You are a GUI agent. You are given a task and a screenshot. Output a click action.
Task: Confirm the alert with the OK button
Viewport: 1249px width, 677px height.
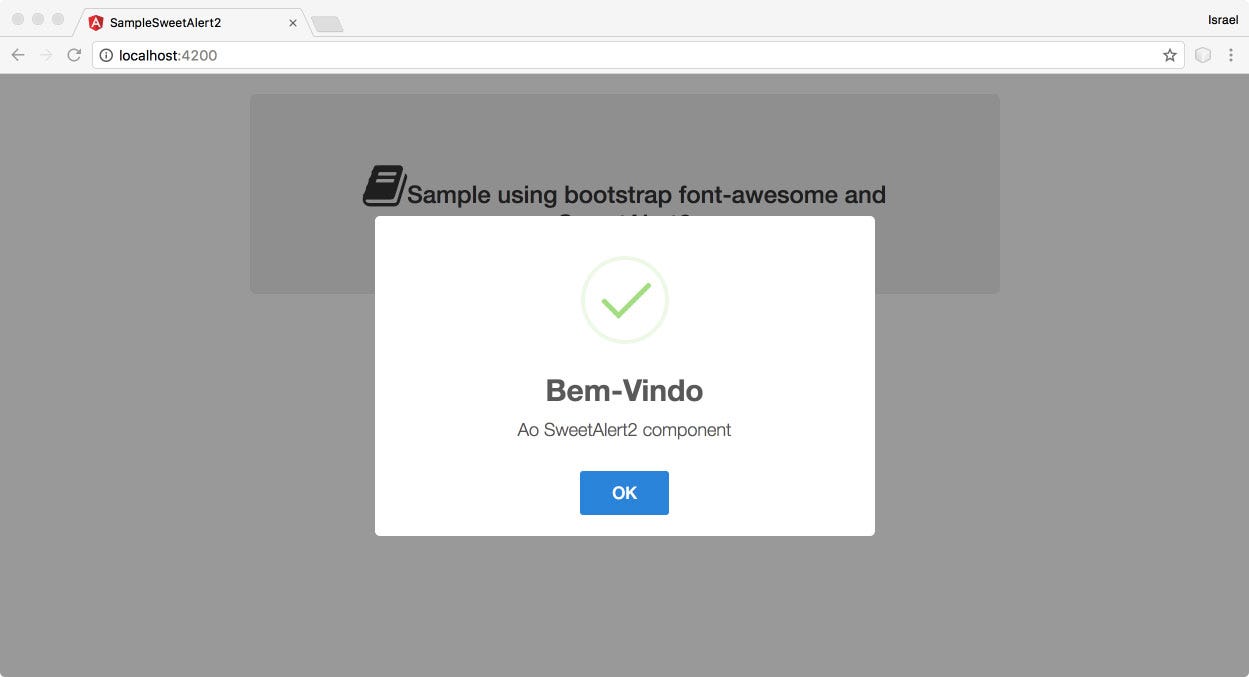[624, 493]
